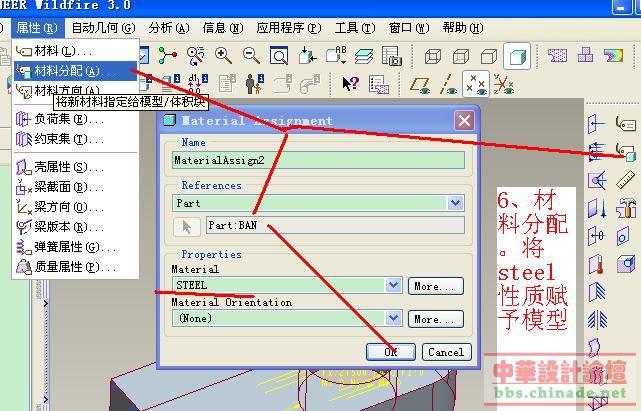
Task: Click the context help arrow-question icon
Action: 350,83
